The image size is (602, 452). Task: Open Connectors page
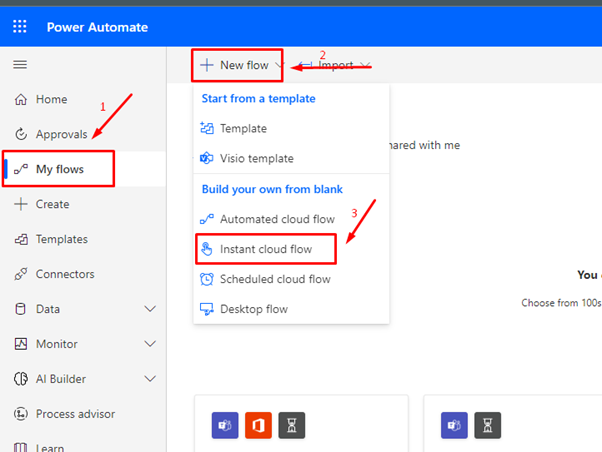65,274
